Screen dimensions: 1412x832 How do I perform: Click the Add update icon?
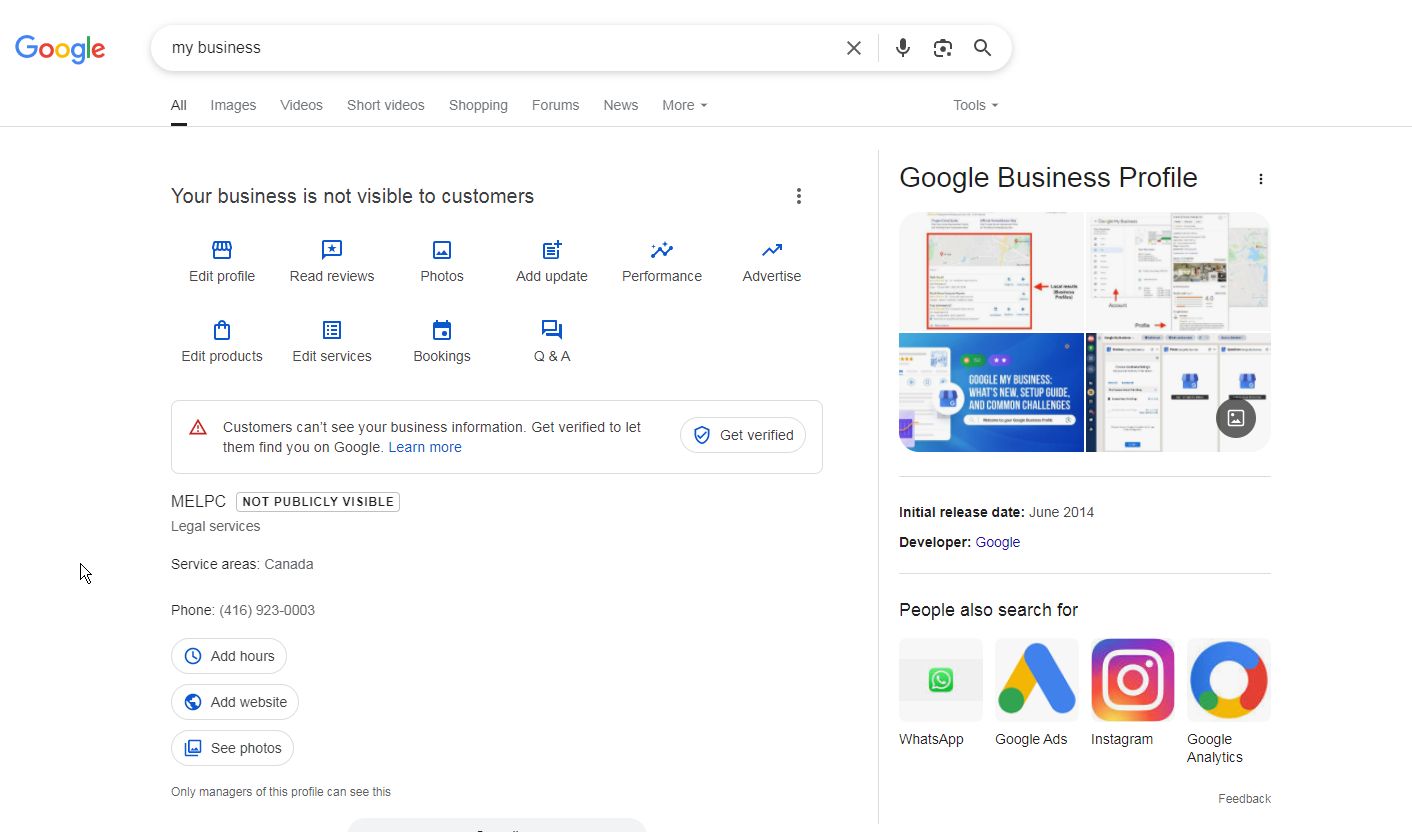552,250
